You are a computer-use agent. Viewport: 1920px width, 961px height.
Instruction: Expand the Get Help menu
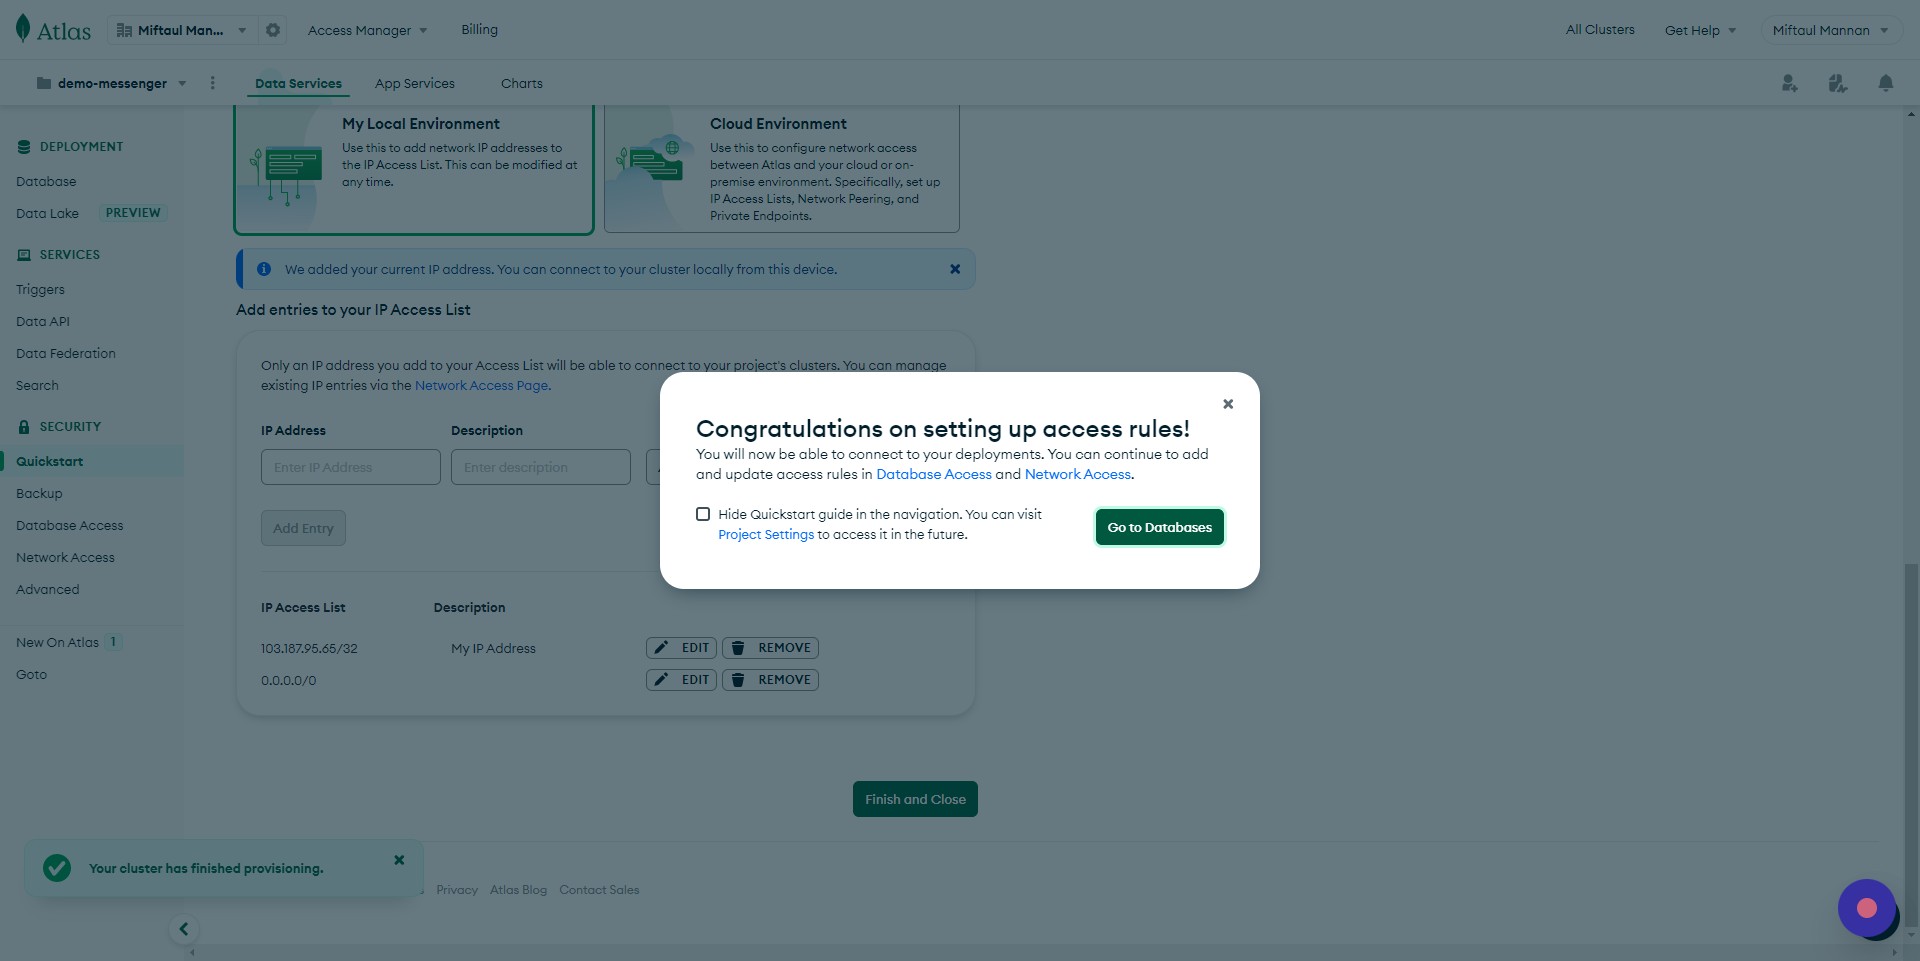[x=1700, y=30]
